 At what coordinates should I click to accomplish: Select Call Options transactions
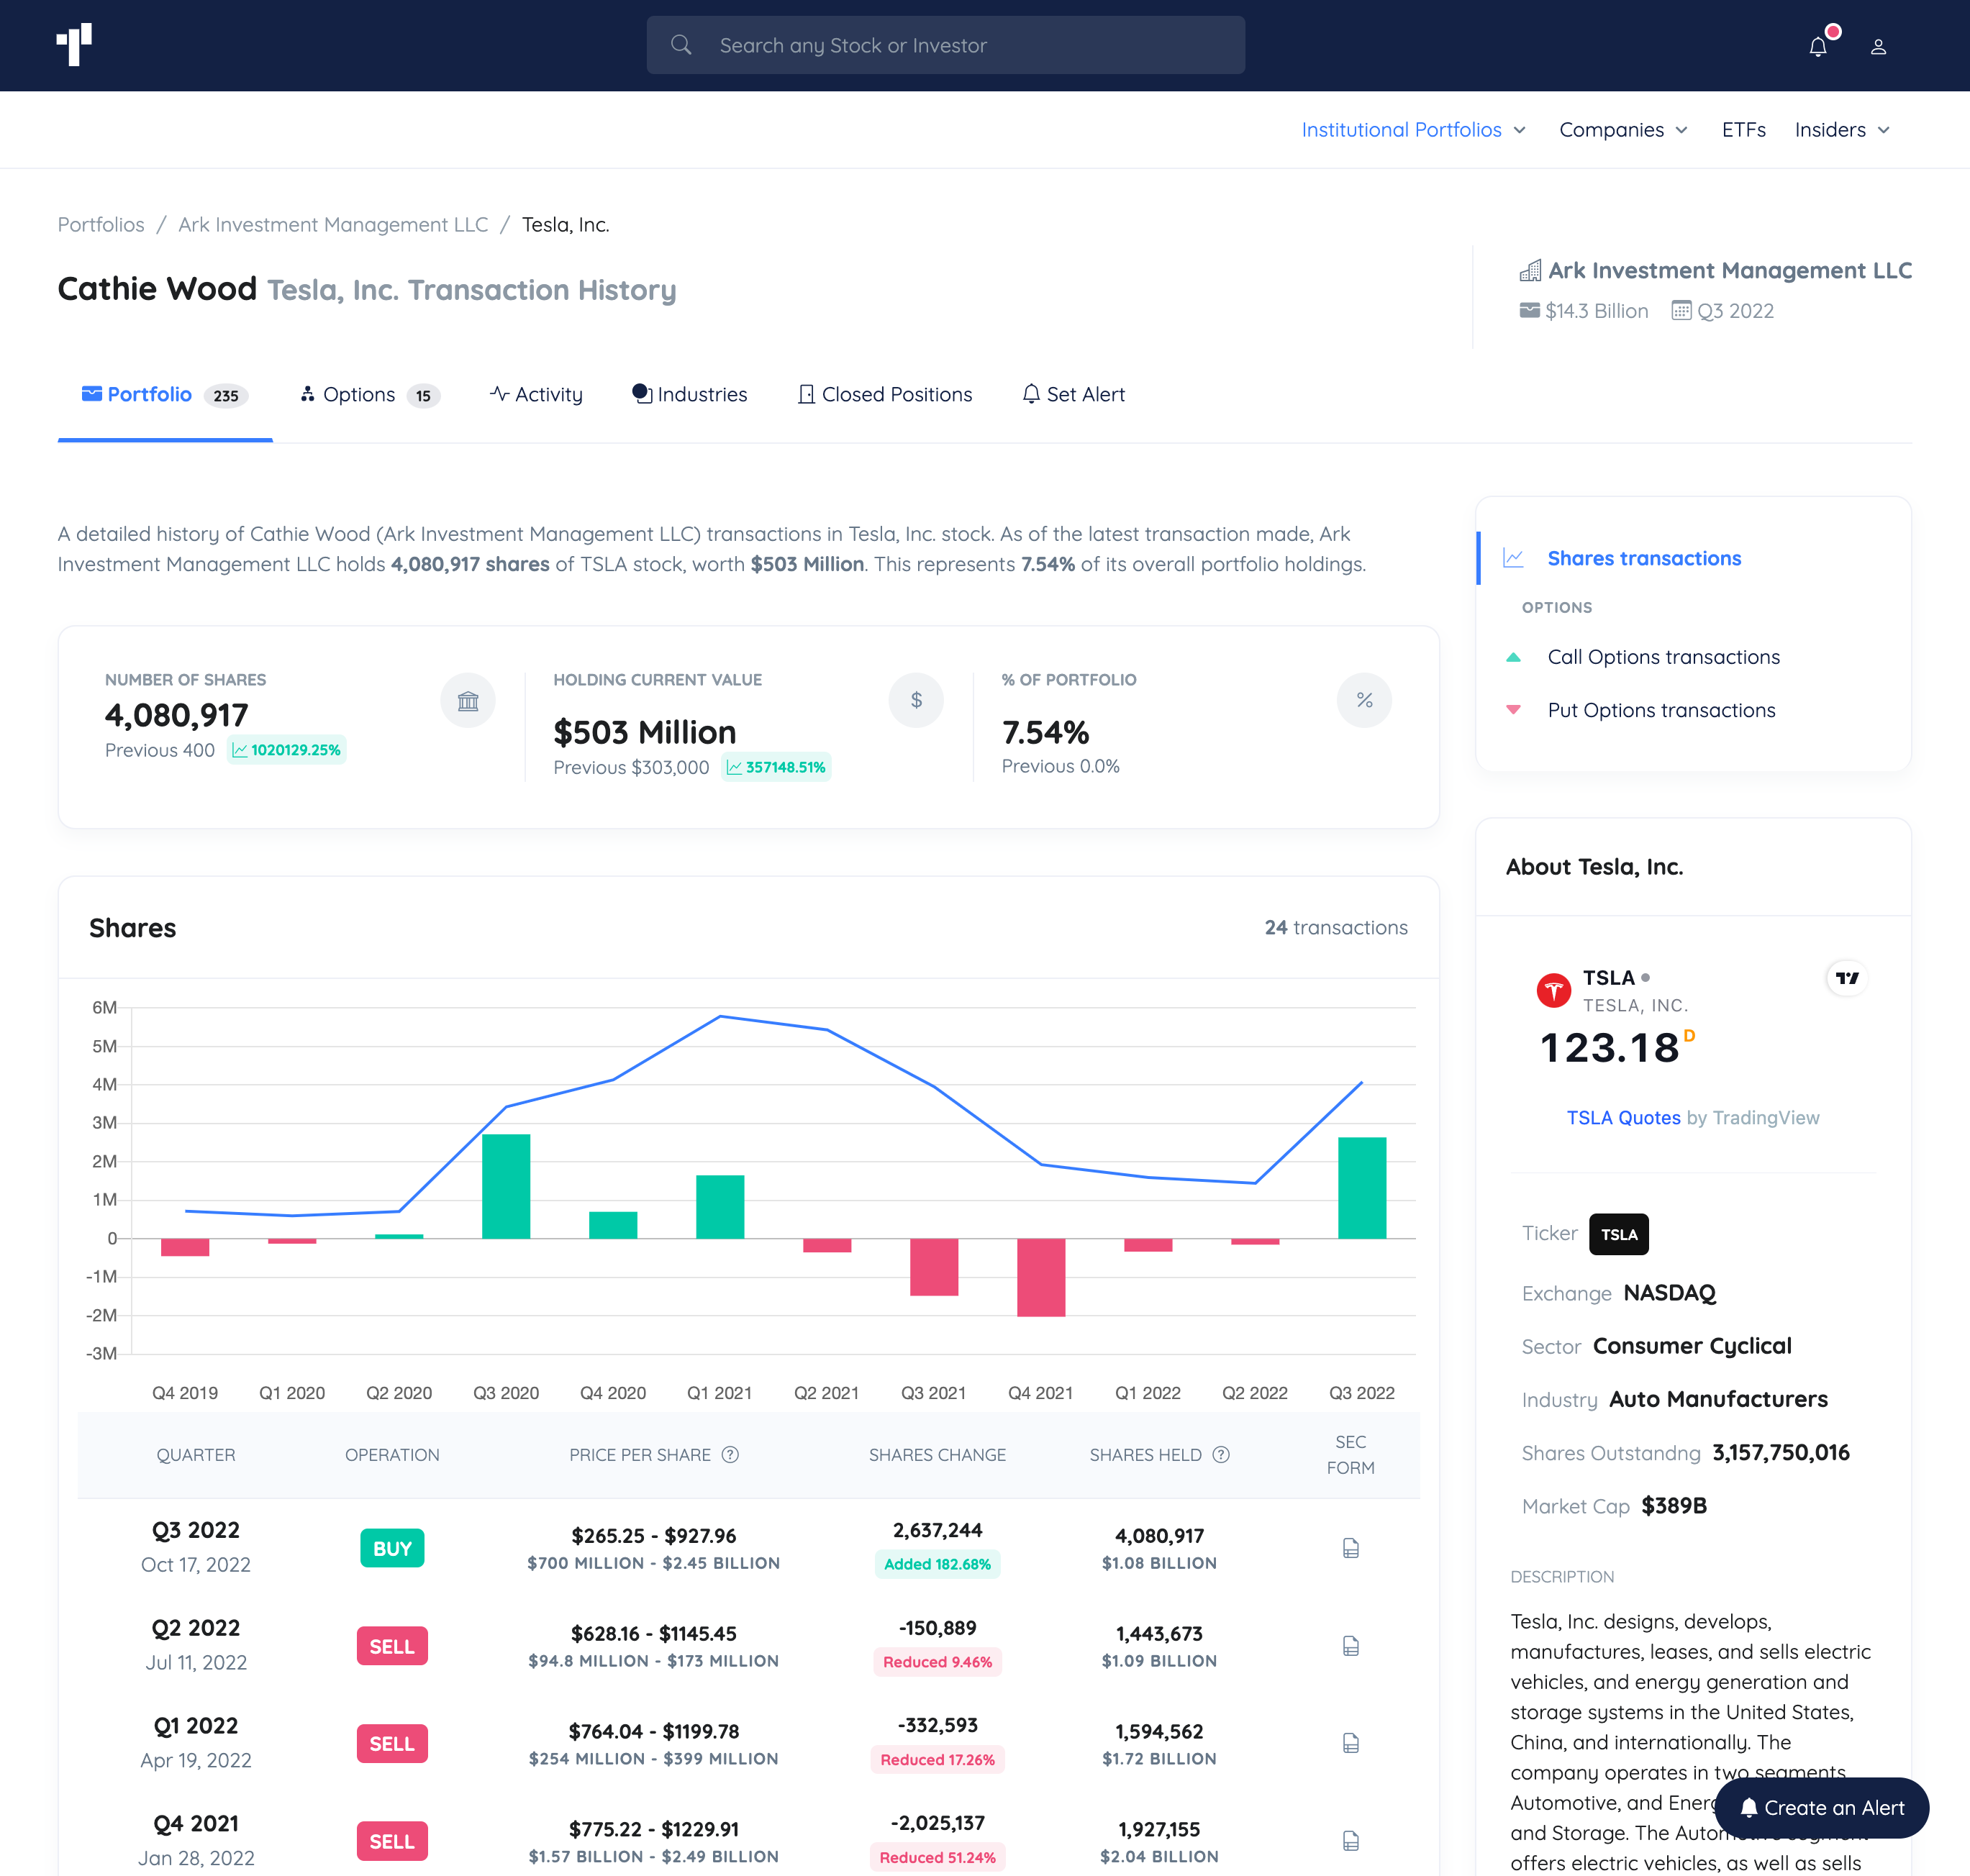(1663, 658)
